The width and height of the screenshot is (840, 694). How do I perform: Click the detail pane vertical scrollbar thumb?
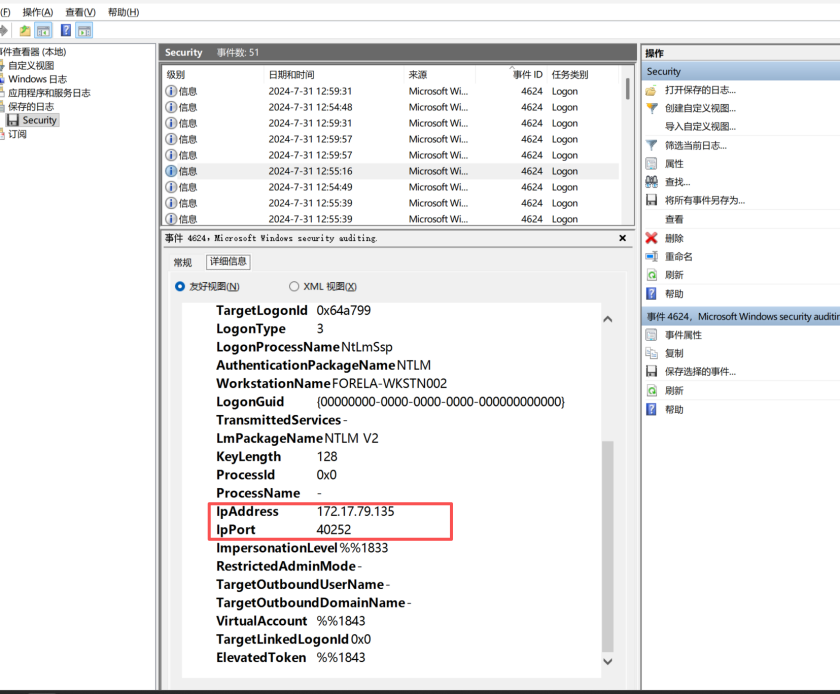click(x=607, y=540)
